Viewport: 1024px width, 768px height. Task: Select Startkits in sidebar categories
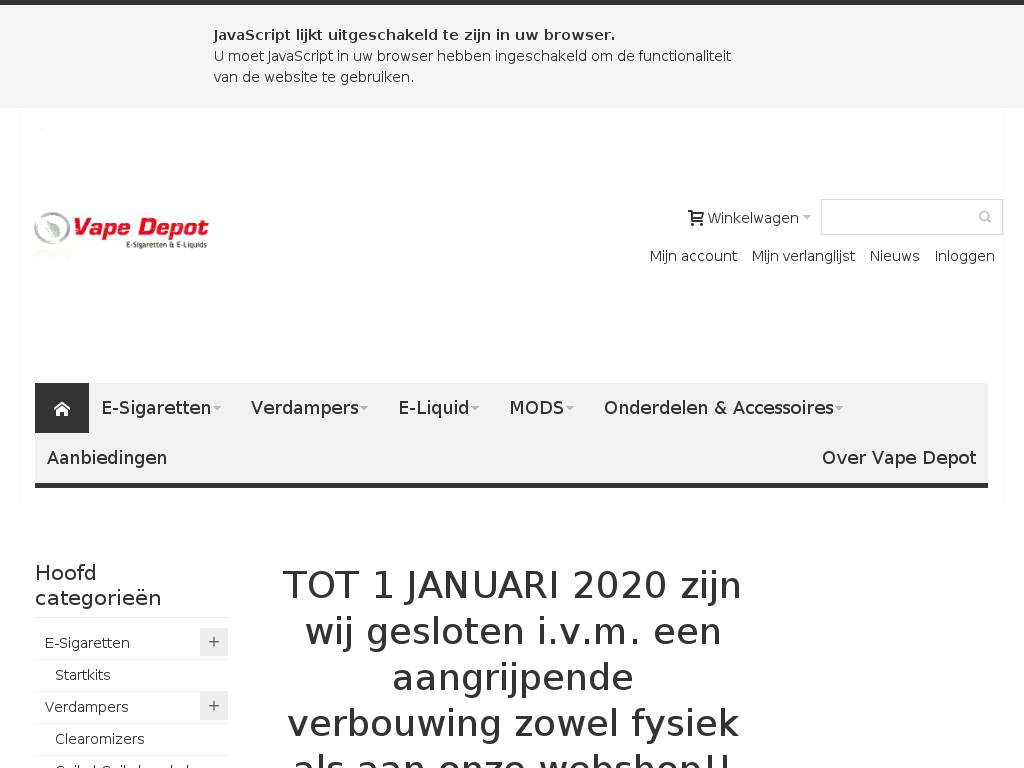[x=83, y=675]
